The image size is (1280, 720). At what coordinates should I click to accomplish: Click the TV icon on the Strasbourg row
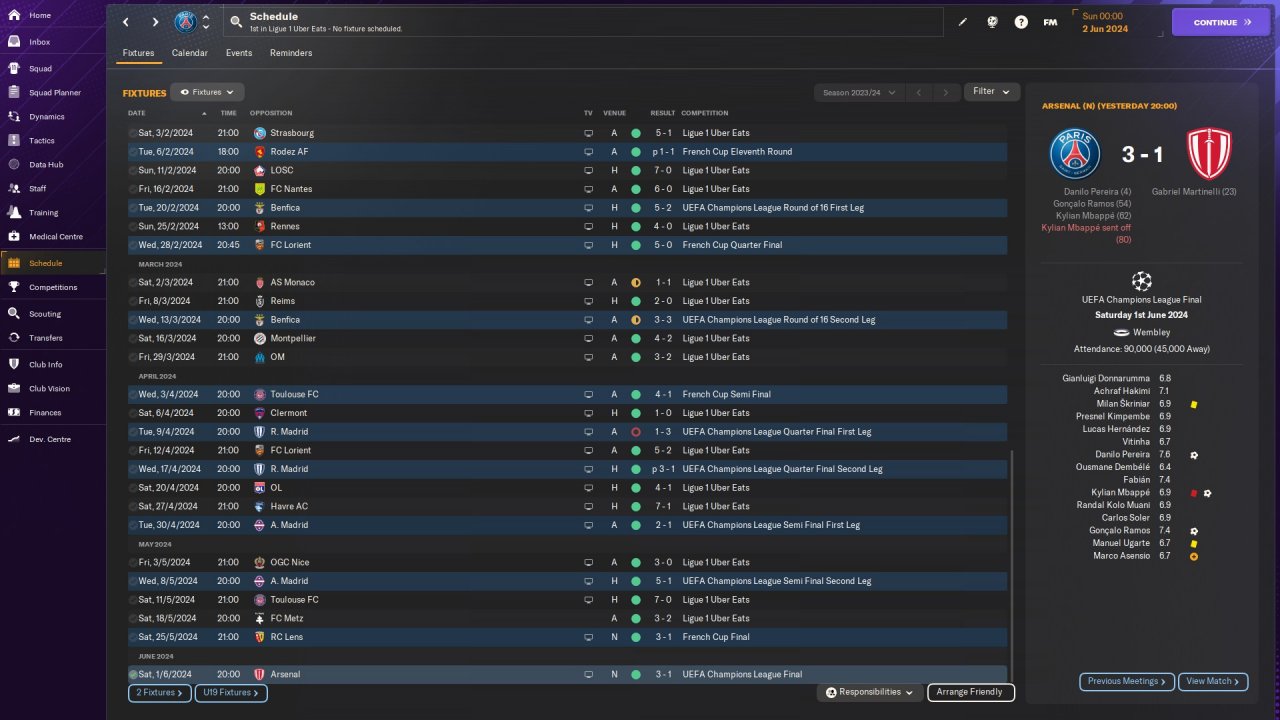[589, 133]
